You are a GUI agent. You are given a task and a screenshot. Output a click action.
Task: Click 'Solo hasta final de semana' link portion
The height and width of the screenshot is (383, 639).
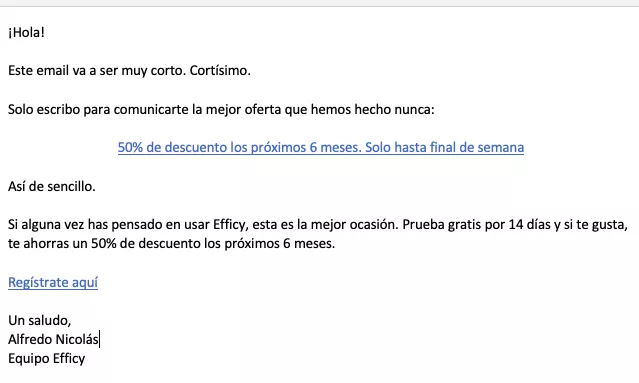click(x=444, y=147)
